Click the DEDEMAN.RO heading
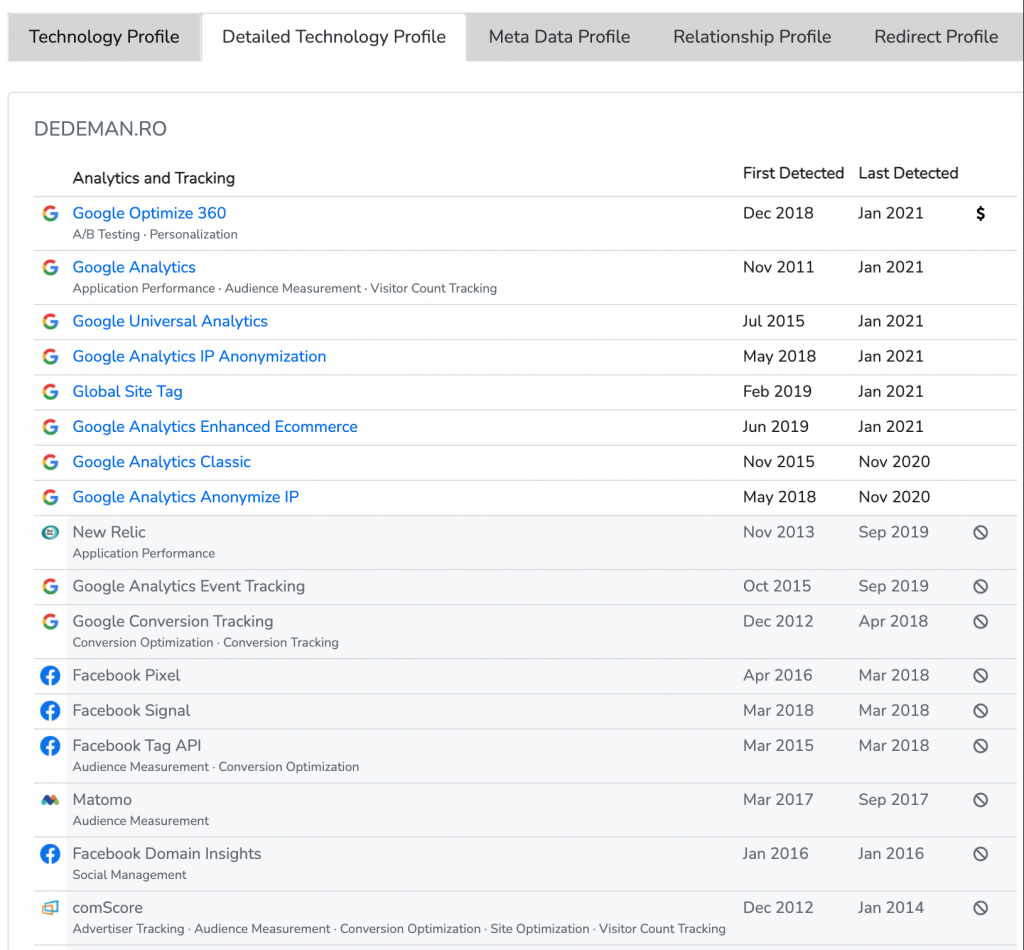Screen dimensions: 1024x950 click(x=100, y=129)
